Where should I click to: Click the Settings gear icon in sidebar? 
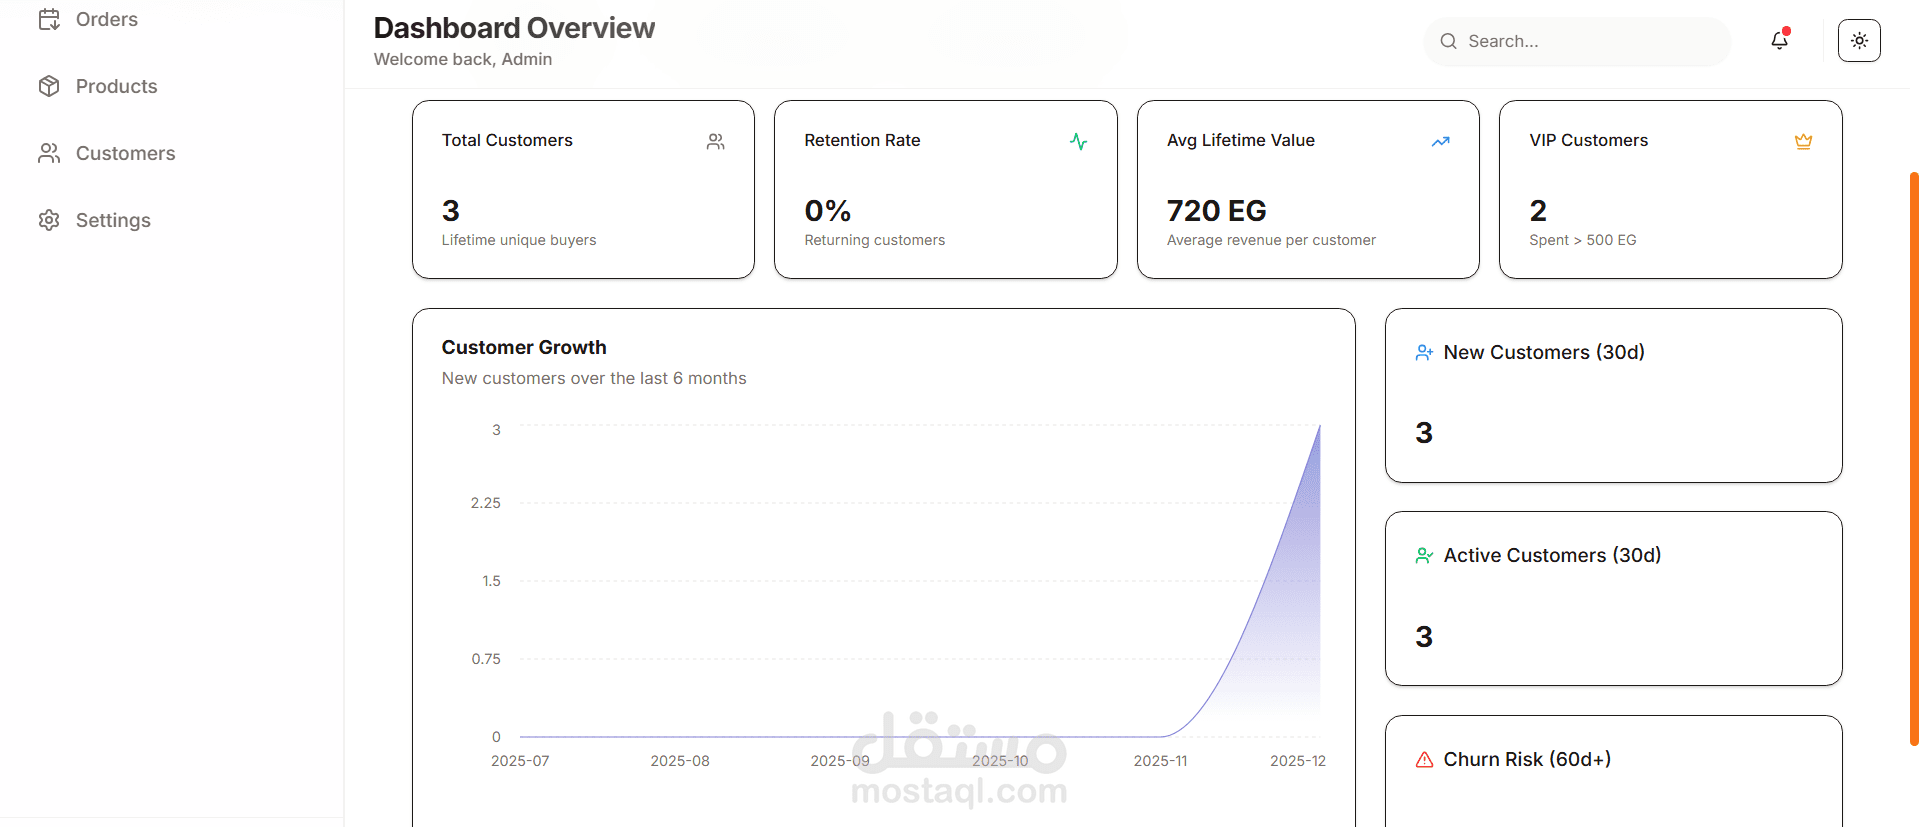[x=49, y=220]
